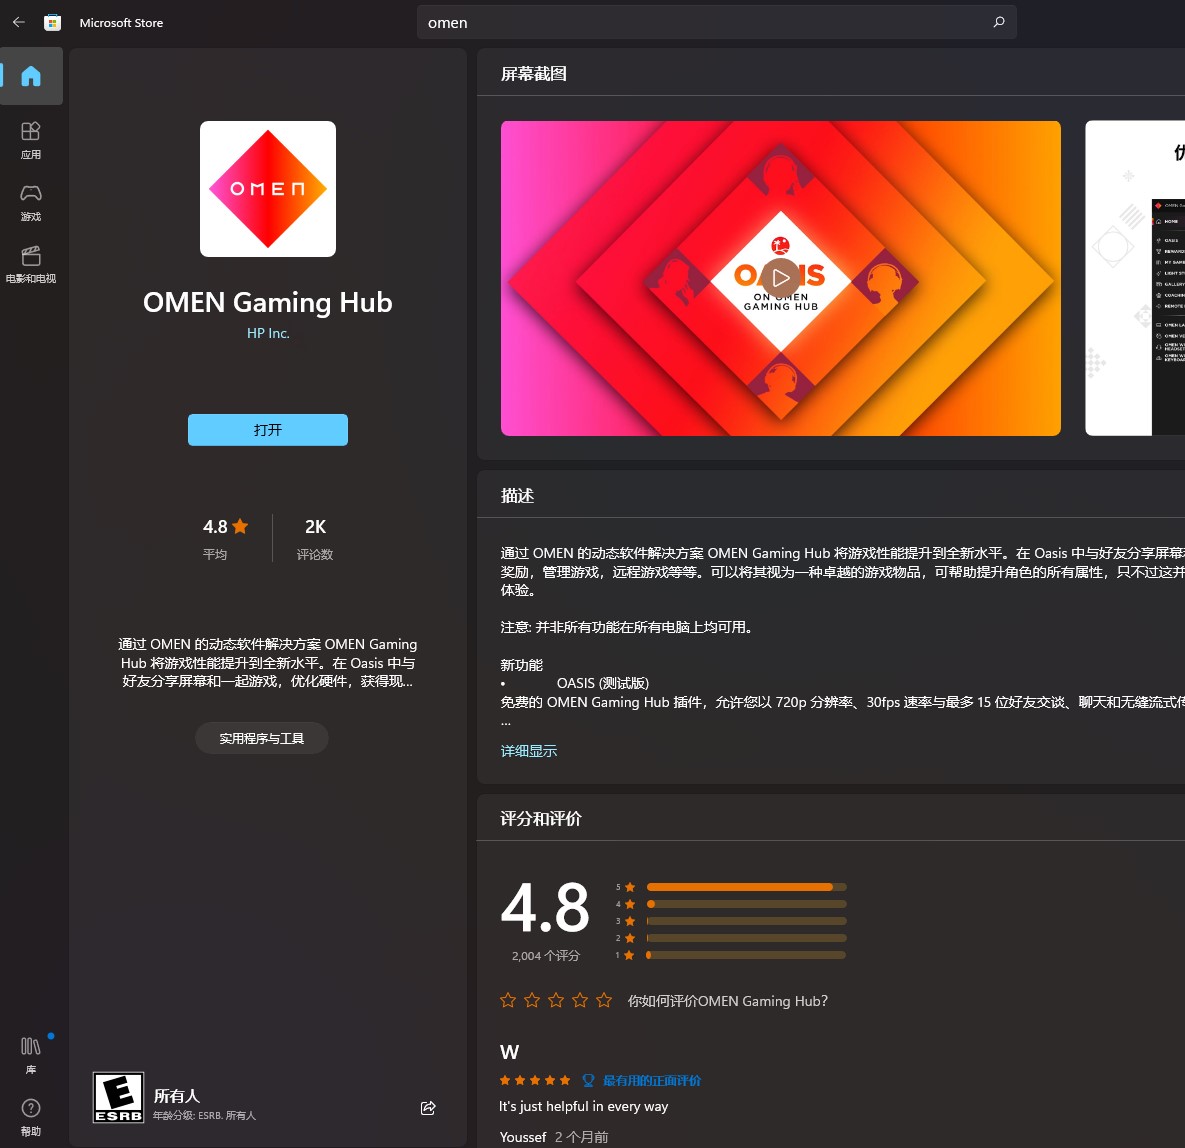
Task: Rate the app two stars
Action: [532, 1001]
